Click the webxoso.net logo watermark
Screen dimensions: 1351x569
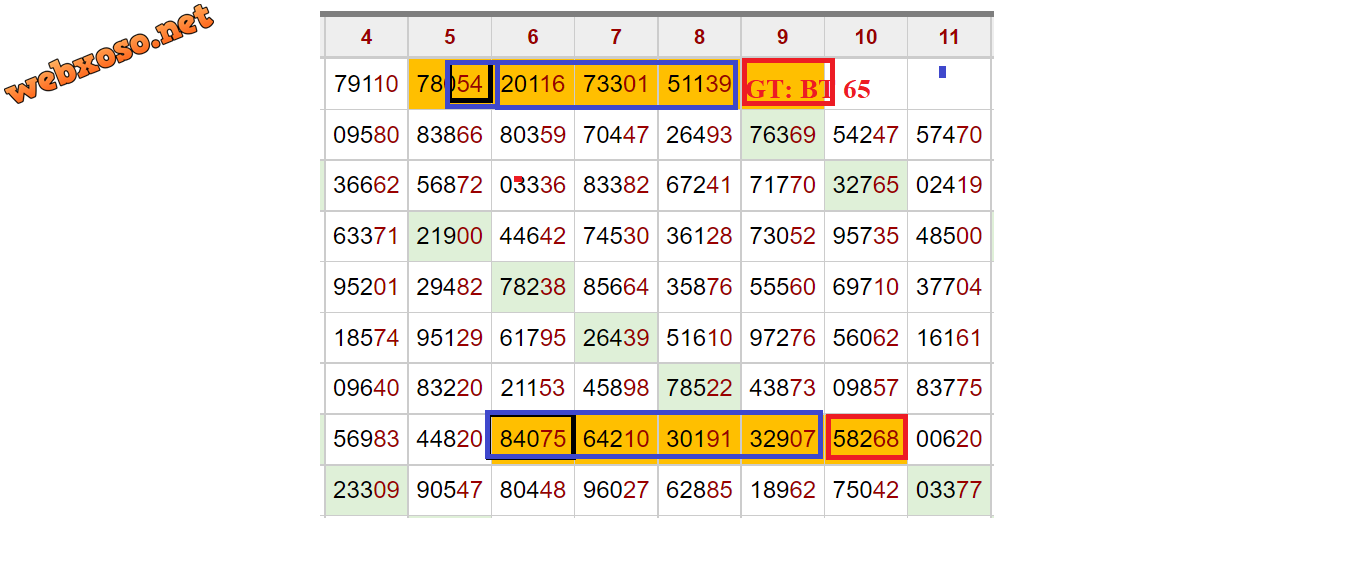coord(110,54)
